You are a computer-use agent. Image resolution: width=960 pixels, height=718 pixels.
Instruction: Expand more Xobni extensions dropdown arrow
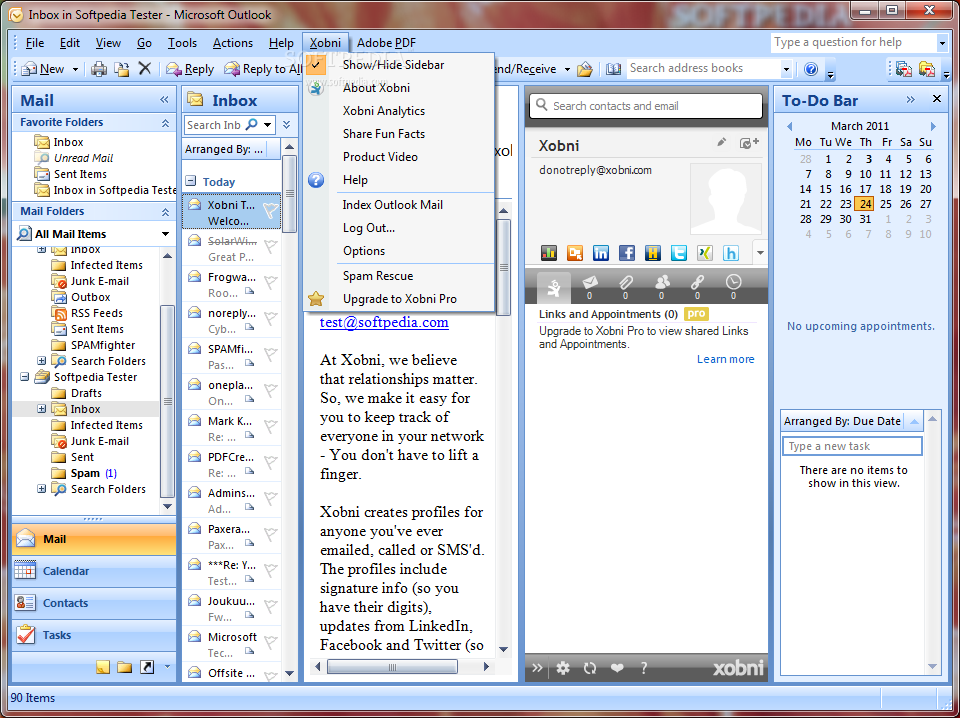pos(760,252)
